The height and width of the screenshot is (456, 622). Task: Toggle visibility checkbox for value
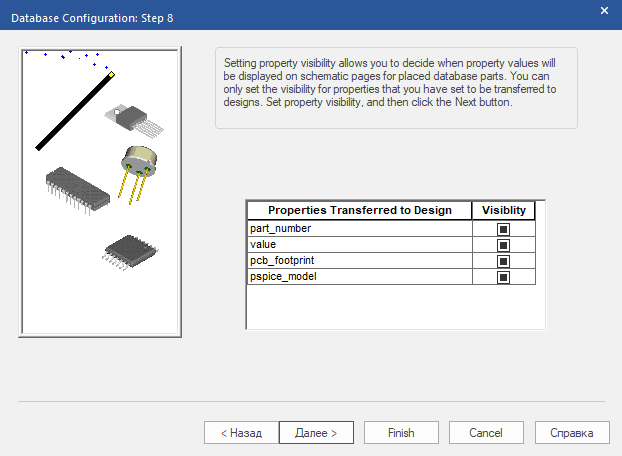point(503,245)
